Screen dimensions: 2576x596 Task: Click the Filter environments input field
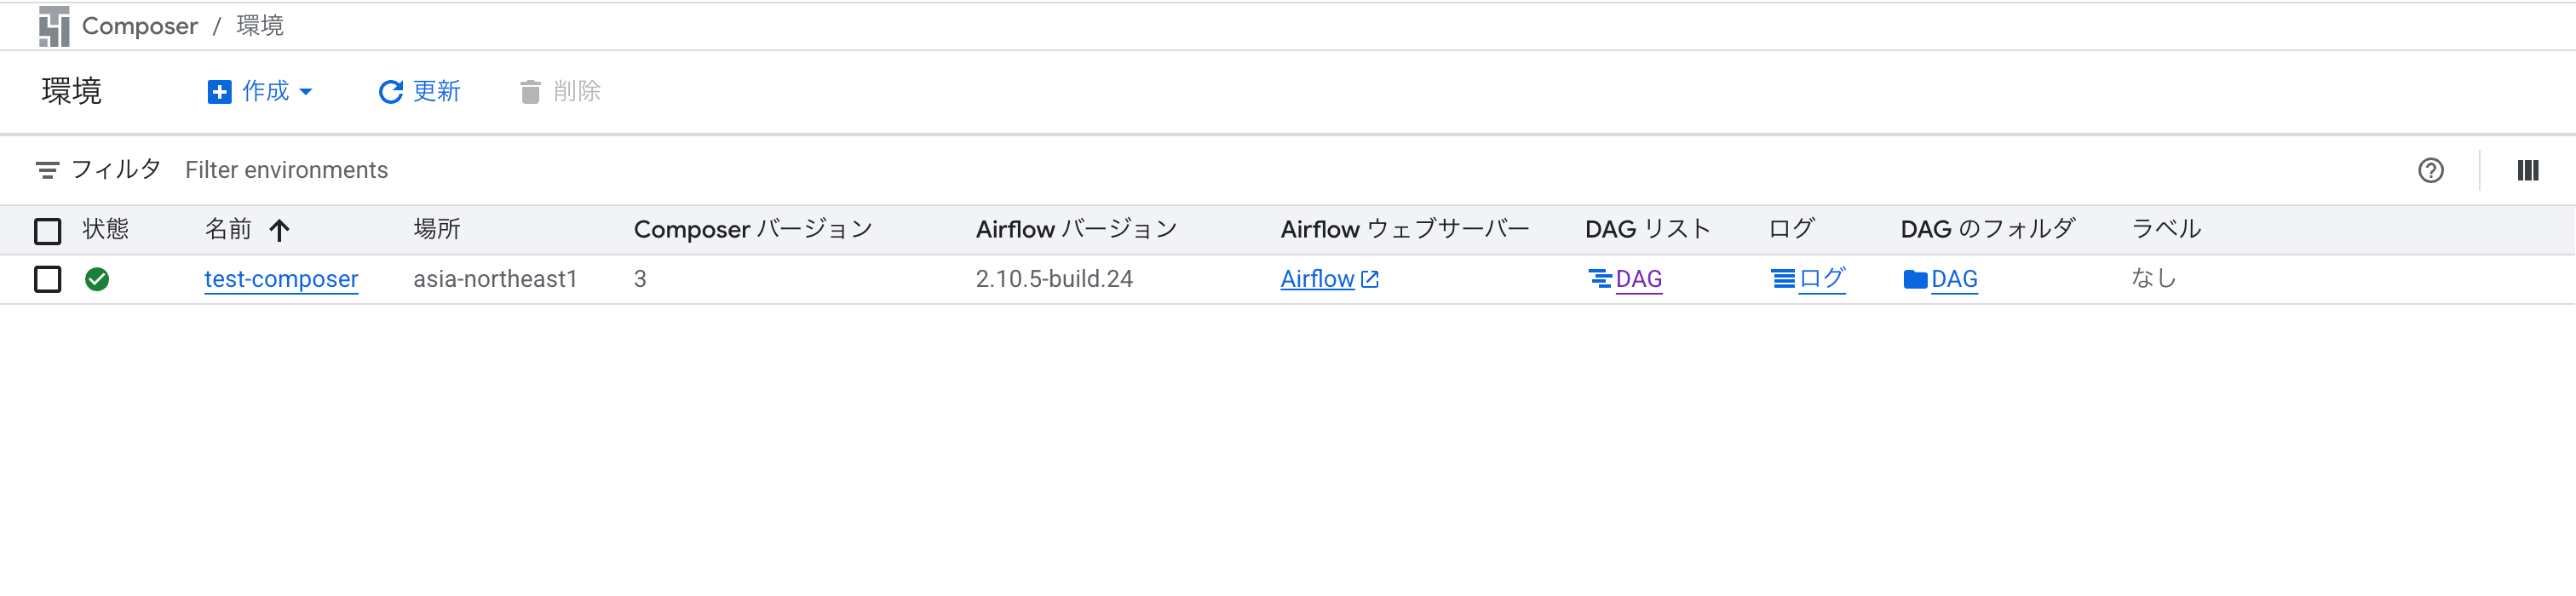tap(286, 170)
